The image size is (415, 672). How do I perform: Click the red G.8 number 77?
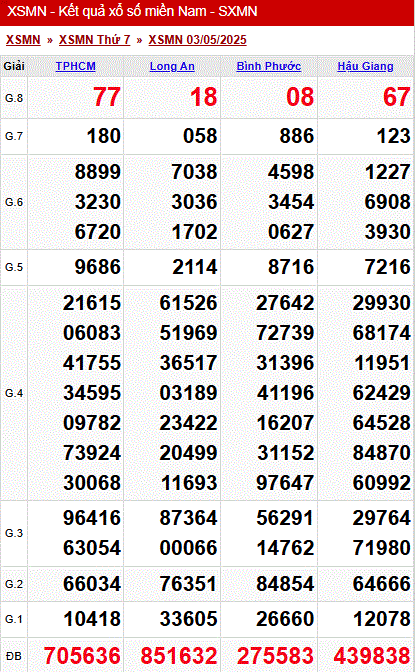[x=107, y=97]
